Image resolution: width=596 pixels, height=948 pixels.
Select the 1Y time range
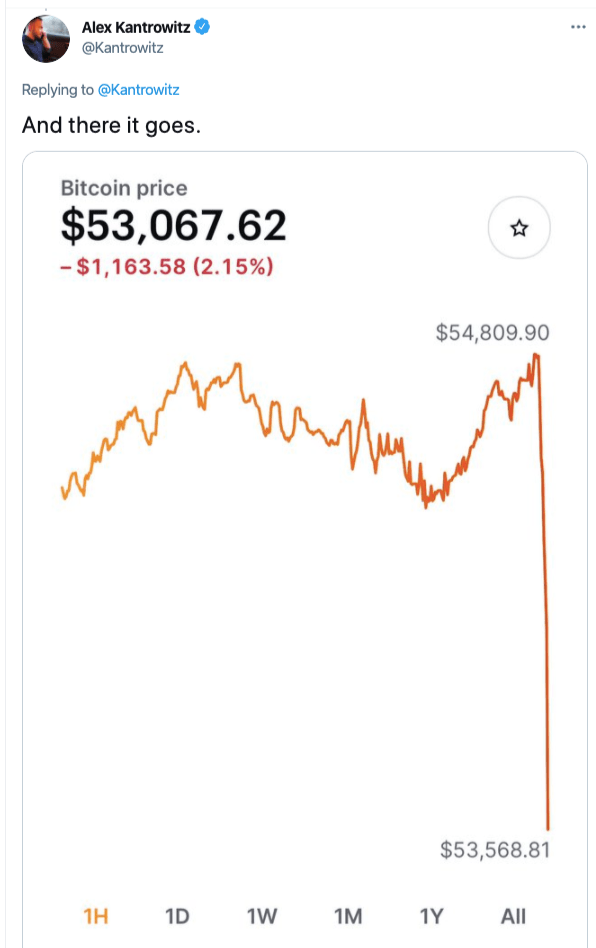(432, 917)
